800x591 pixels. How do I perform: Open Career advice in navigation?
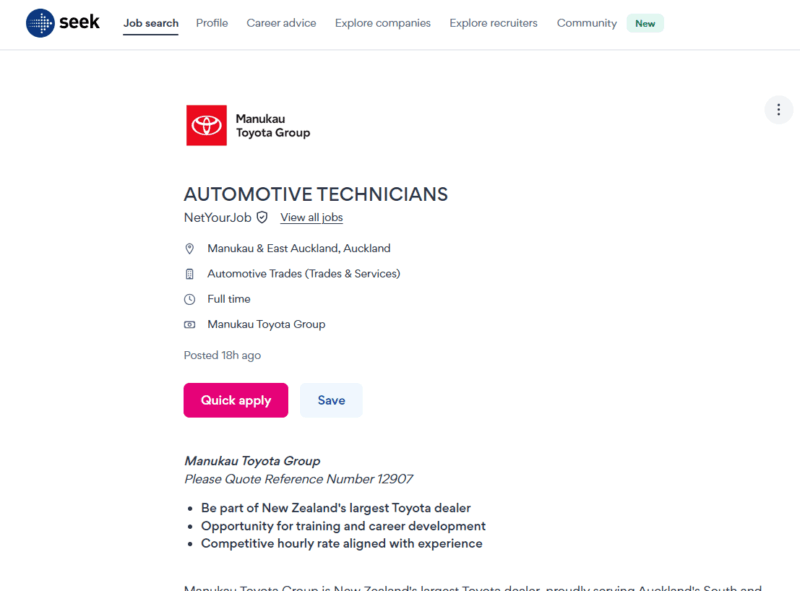[281, 23]
